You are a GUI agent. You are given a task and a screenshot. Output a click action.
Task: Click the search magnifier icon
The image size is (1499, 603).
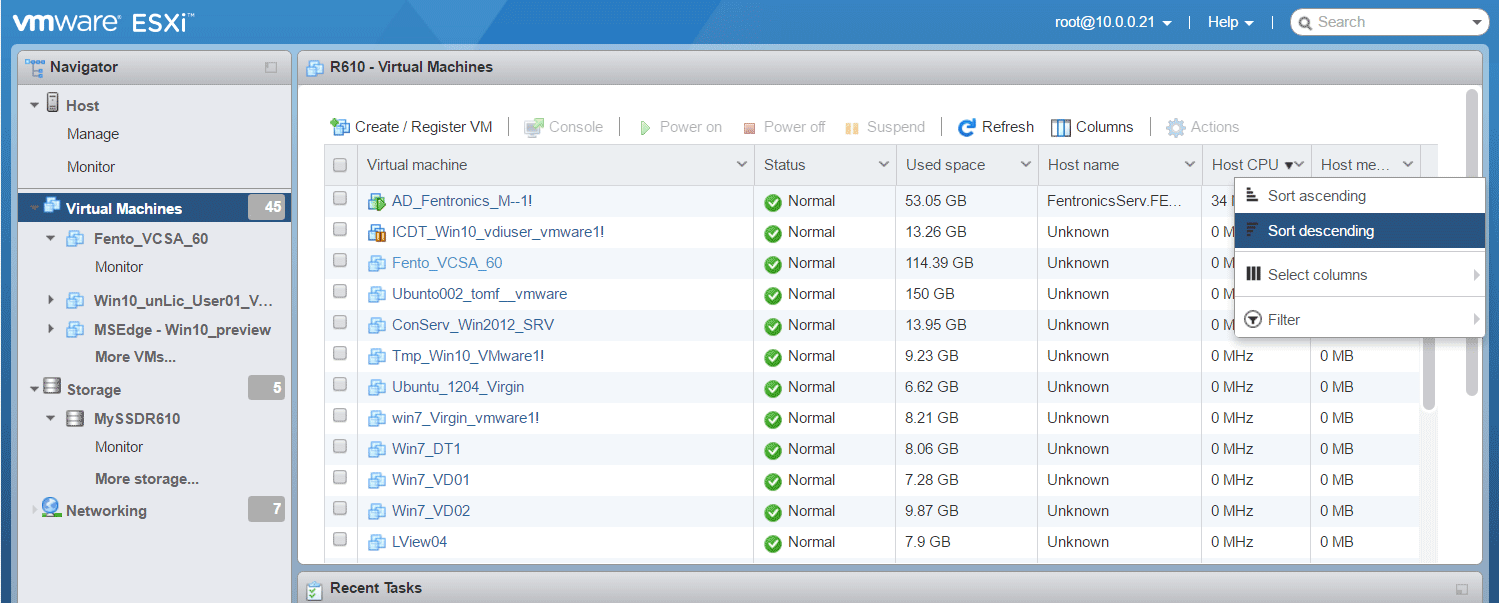coord(1304,23)
